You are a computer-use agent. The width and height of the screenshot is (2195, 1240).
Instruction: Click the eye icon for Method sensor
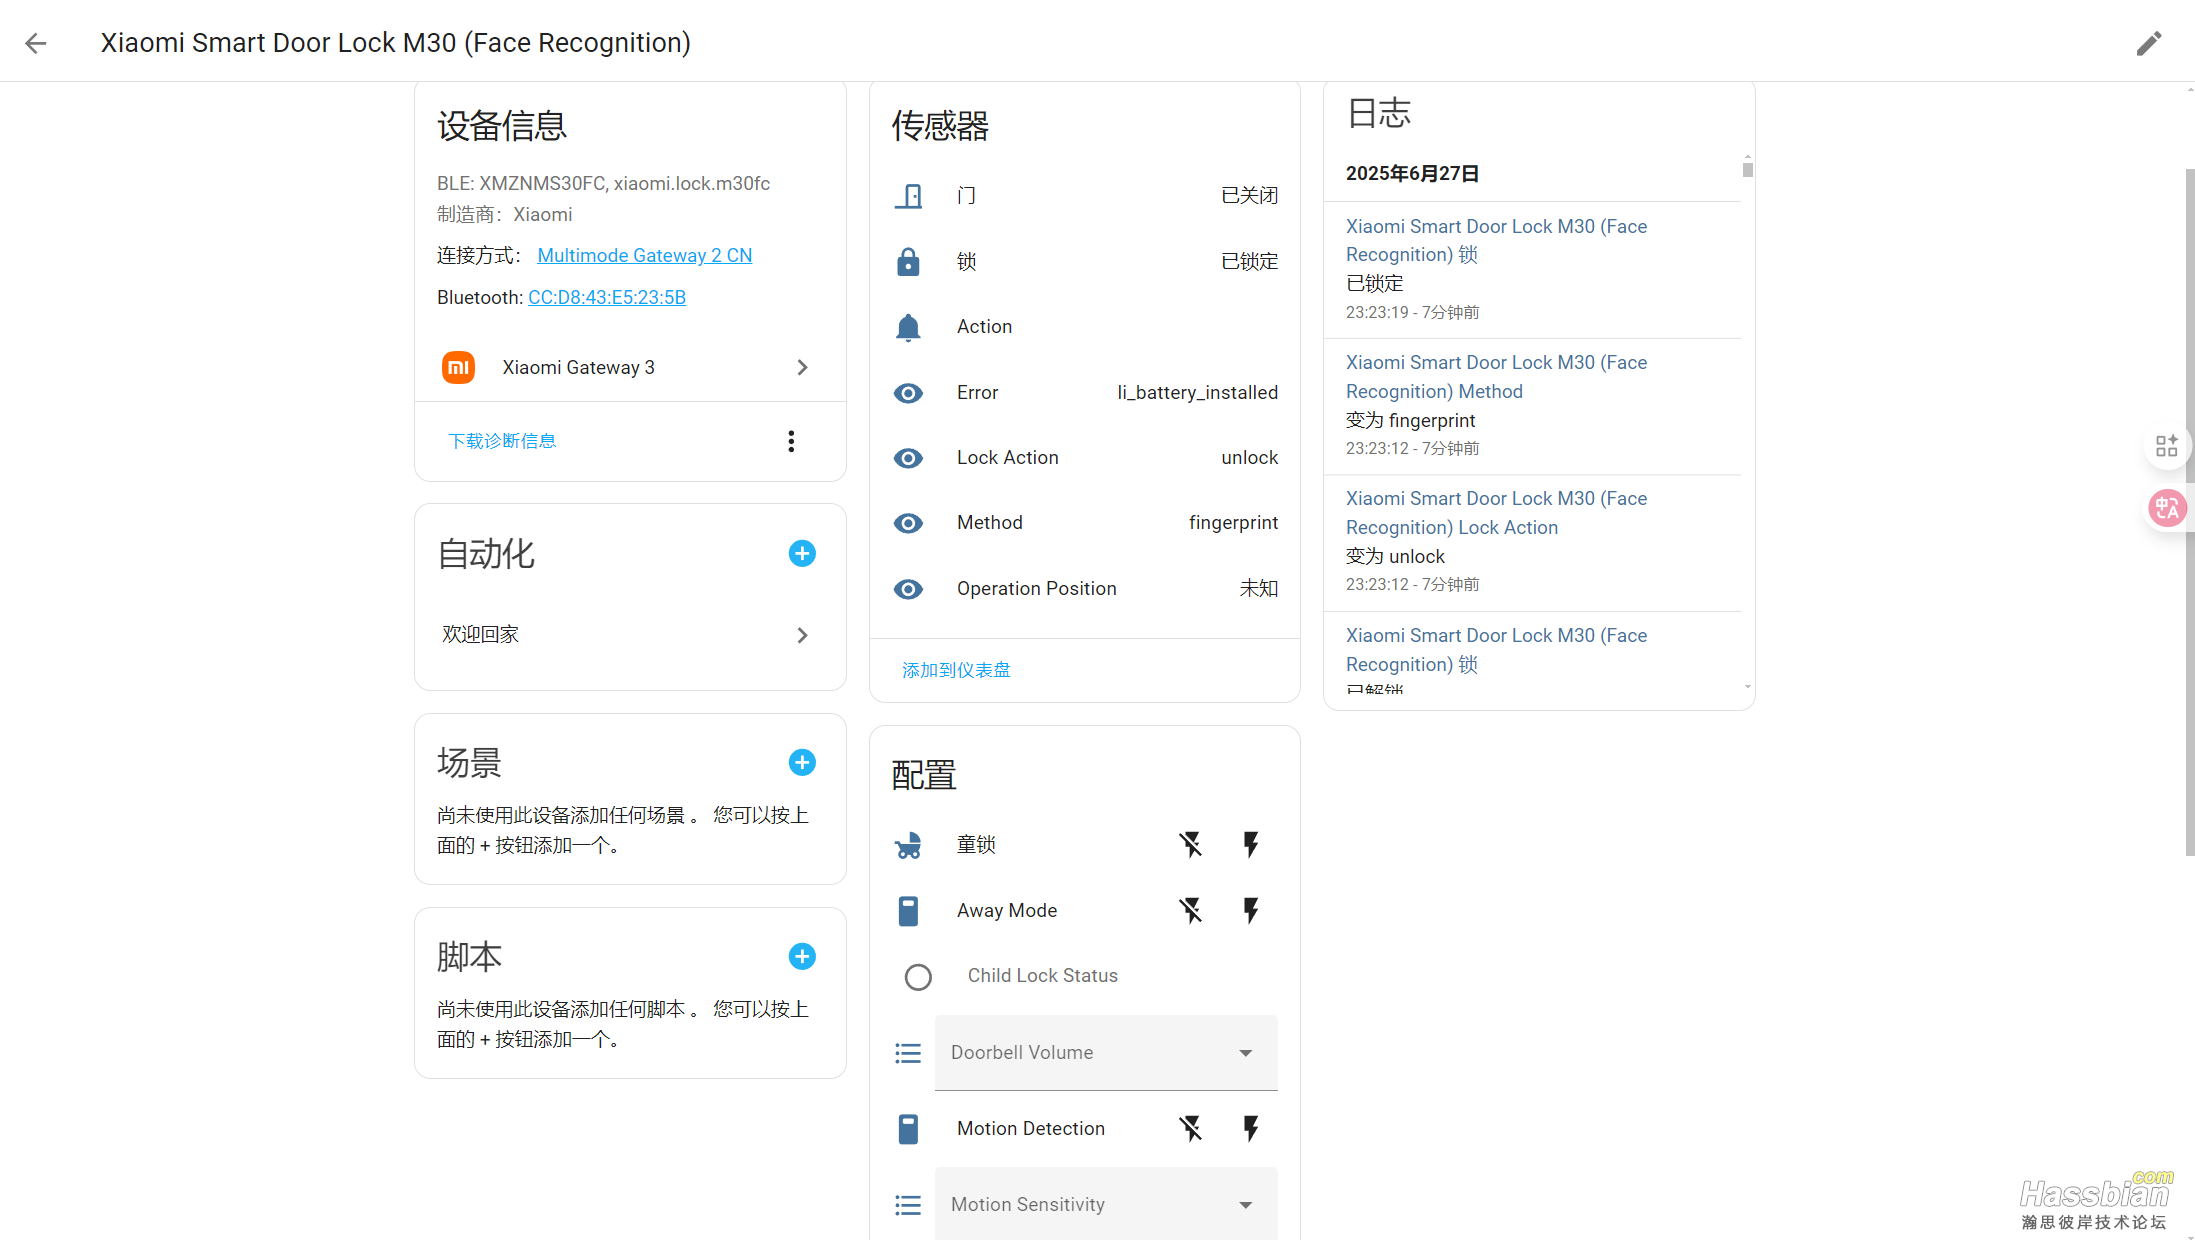[908, 523]
